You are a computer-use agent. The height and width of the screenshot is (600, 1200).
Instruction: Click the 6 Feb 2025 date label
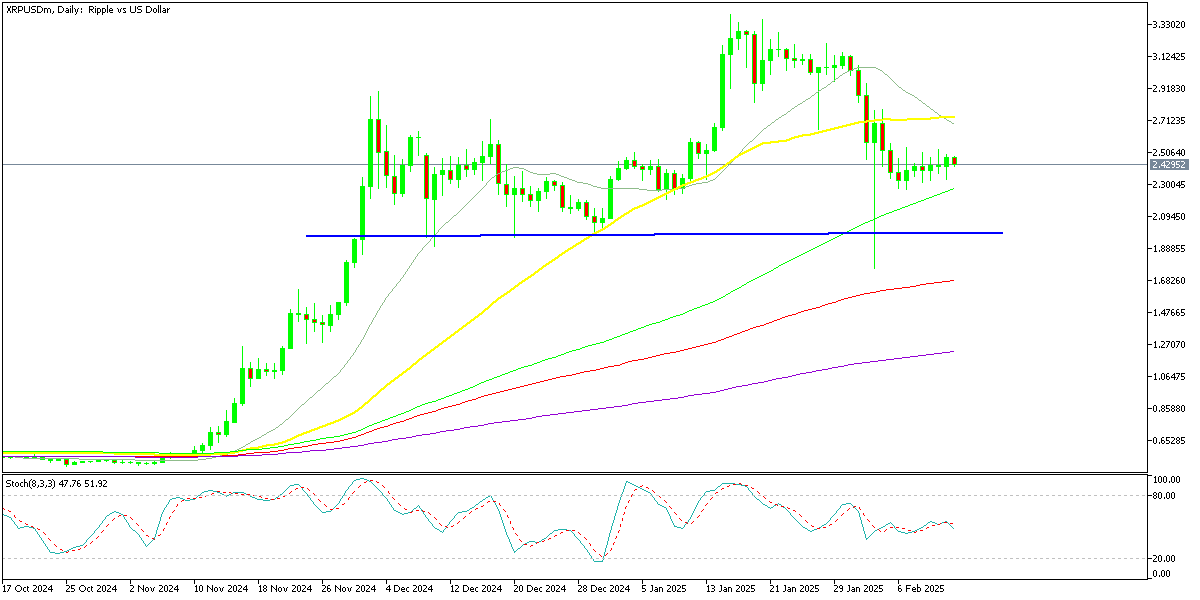[923, 590]
